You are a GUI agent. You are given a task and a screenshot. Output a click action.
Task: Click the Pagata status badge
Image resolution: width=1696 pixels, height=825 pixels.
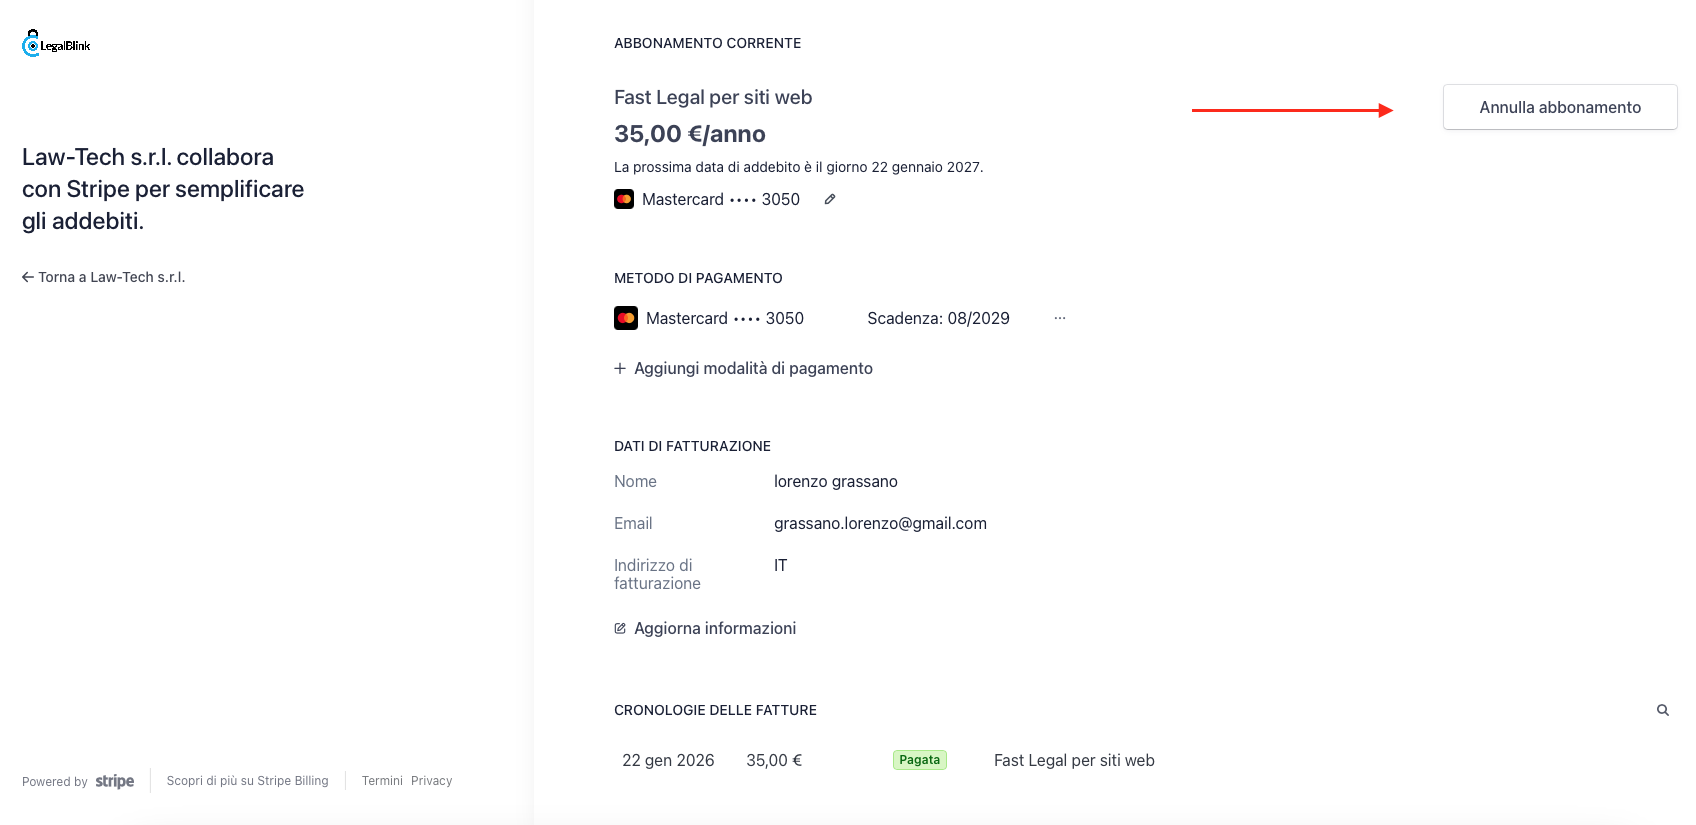920,760
